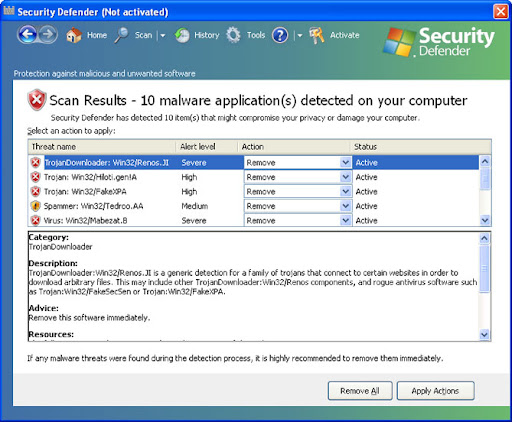Screen dimensions: 512x422
Task: Open the Action dropdown for TrojanDownloader Renos.JI
Action: tap(345, 162)
